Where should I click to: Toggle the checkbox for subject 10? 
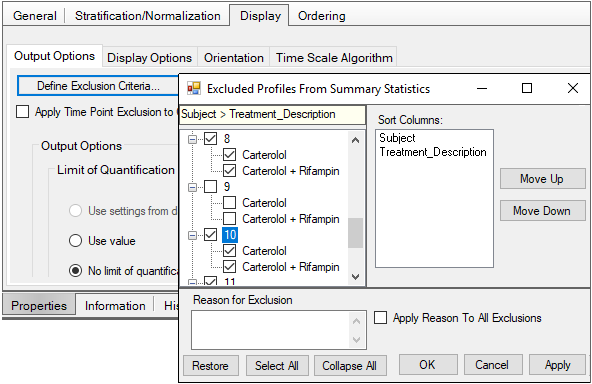pyautogui.click(x=211, y=234)
